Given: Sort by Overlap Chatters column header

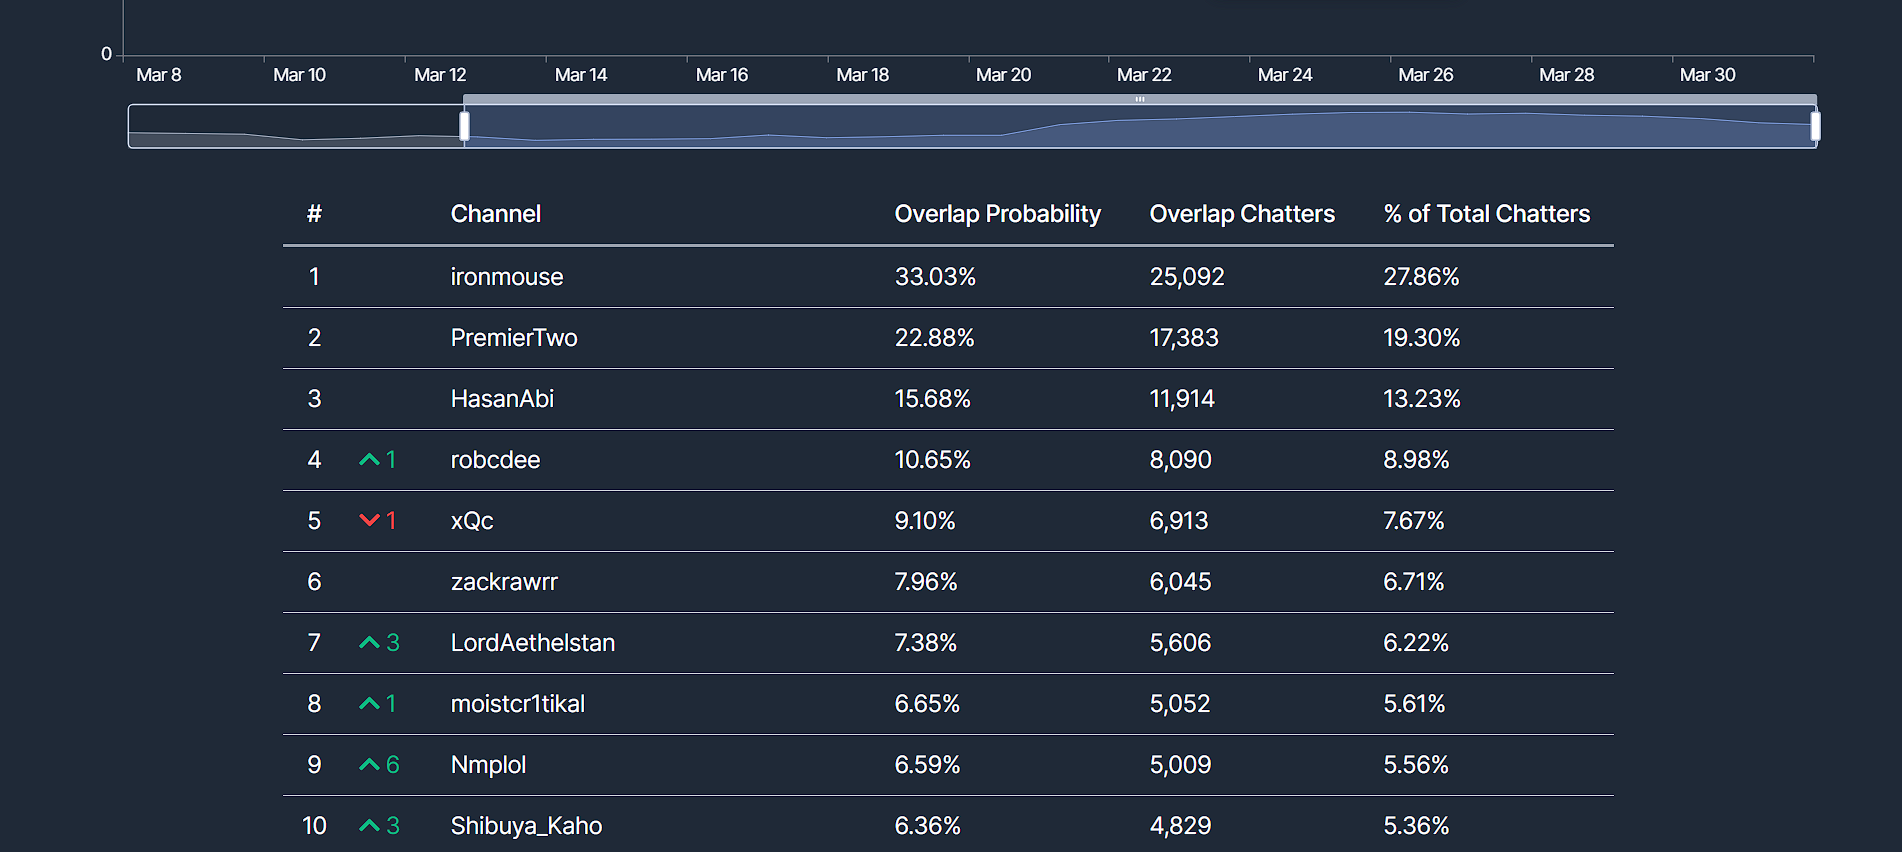Looking at the screenshot, I should pos(1241,214).
